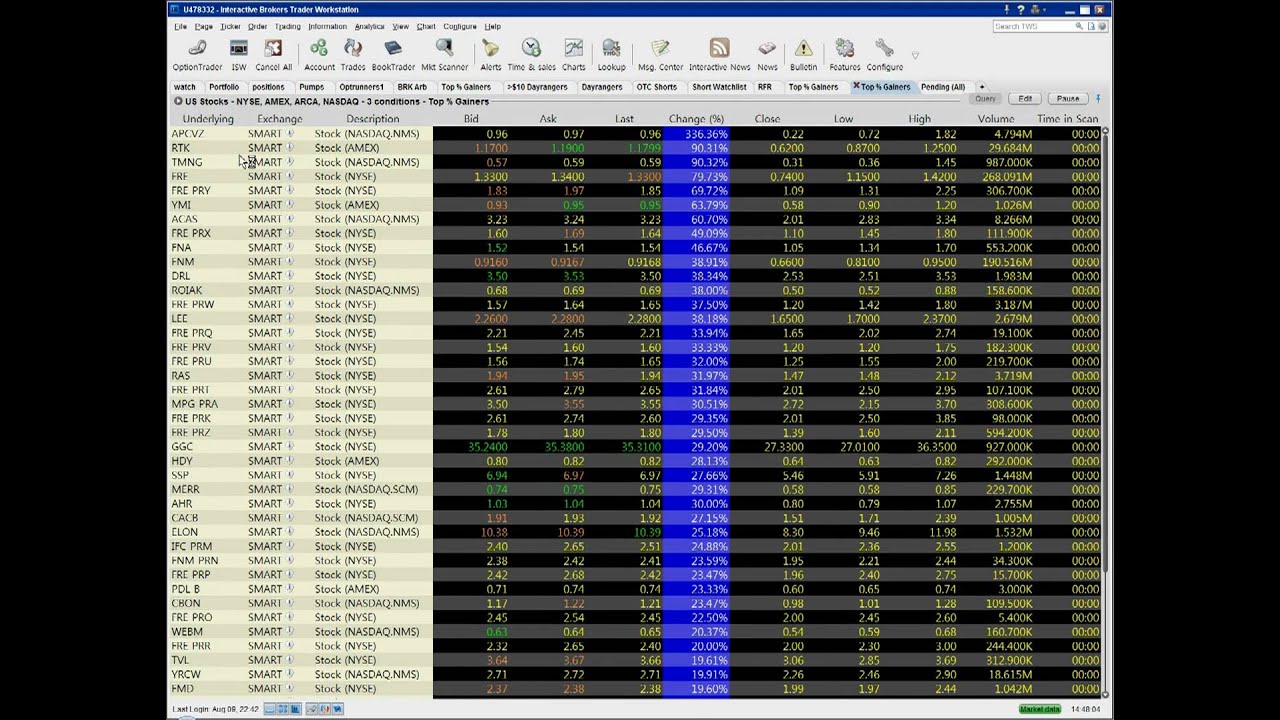This screenshot has height=720, width=1280.
Task: Launch the ISW tool
Action: coord(238,55)
